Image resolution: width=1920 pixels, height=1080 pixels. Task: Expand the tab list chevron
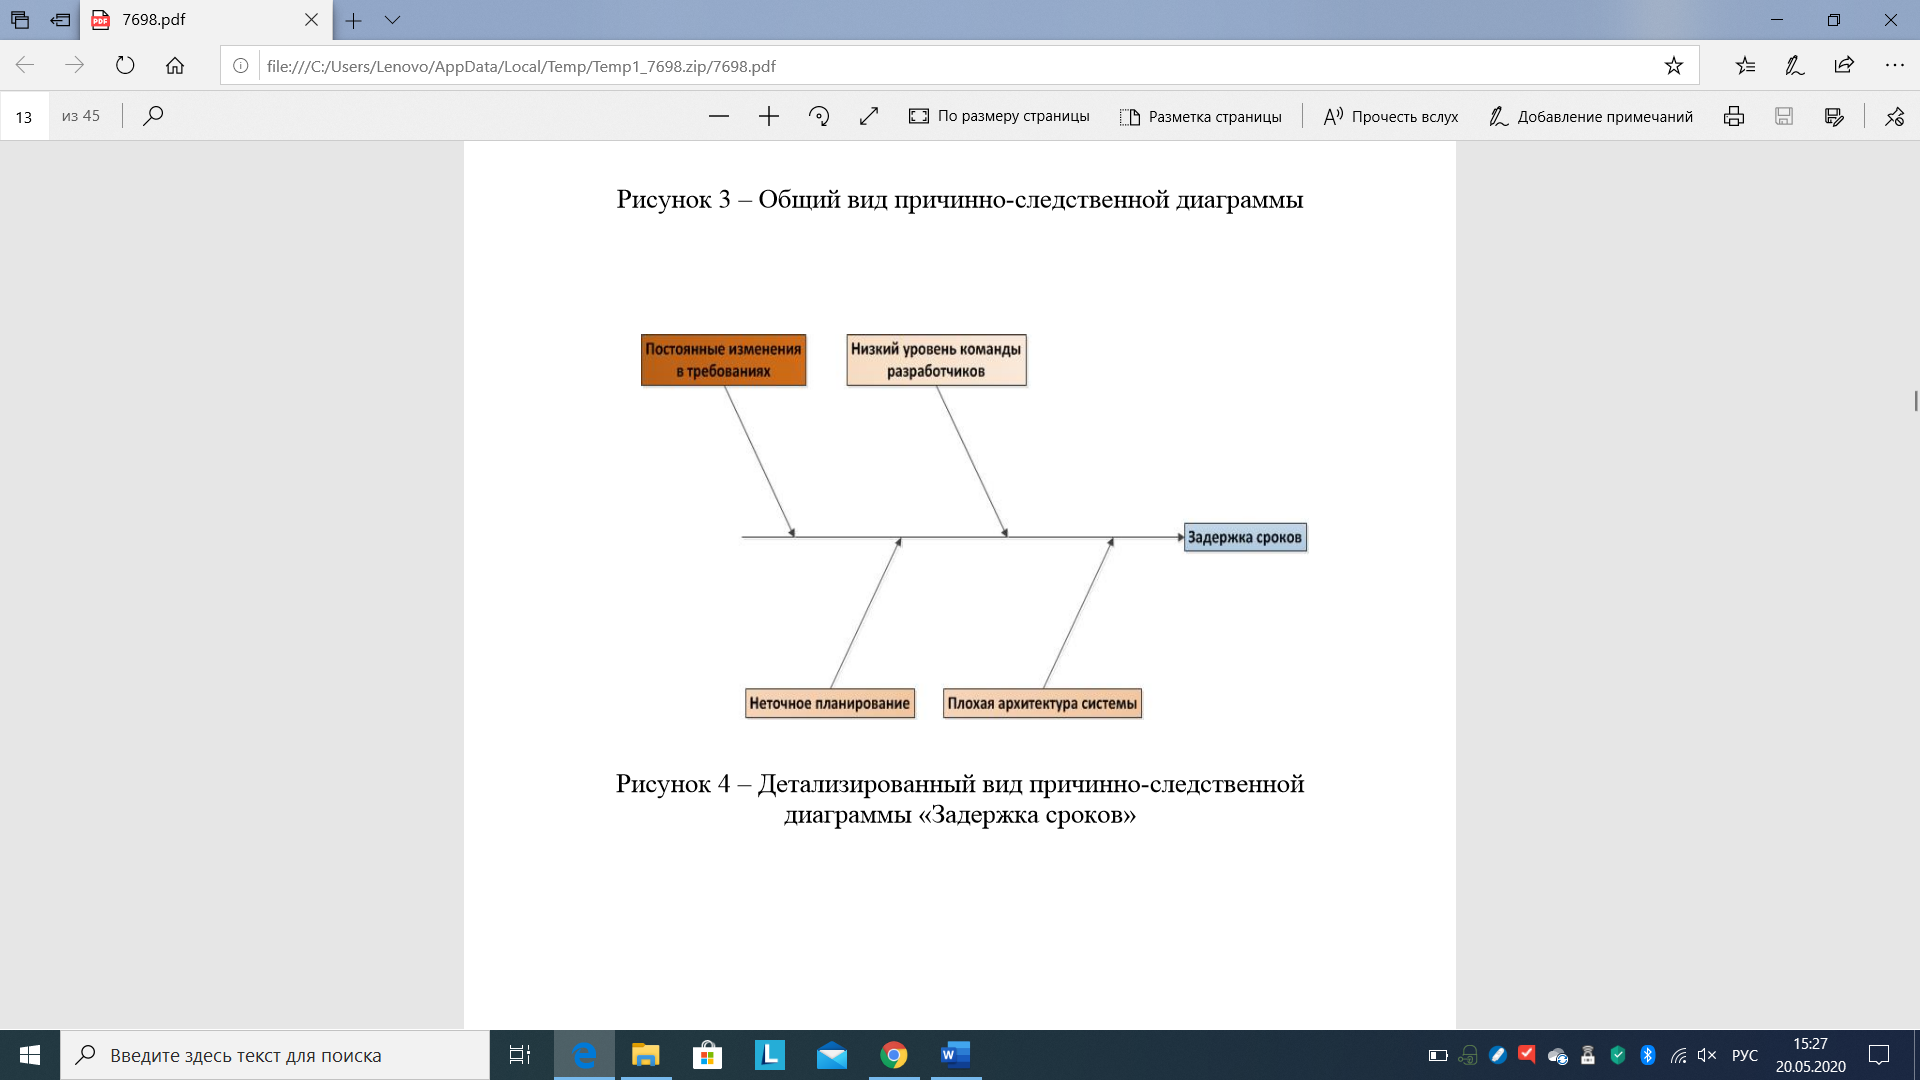[x=392, y=20]
